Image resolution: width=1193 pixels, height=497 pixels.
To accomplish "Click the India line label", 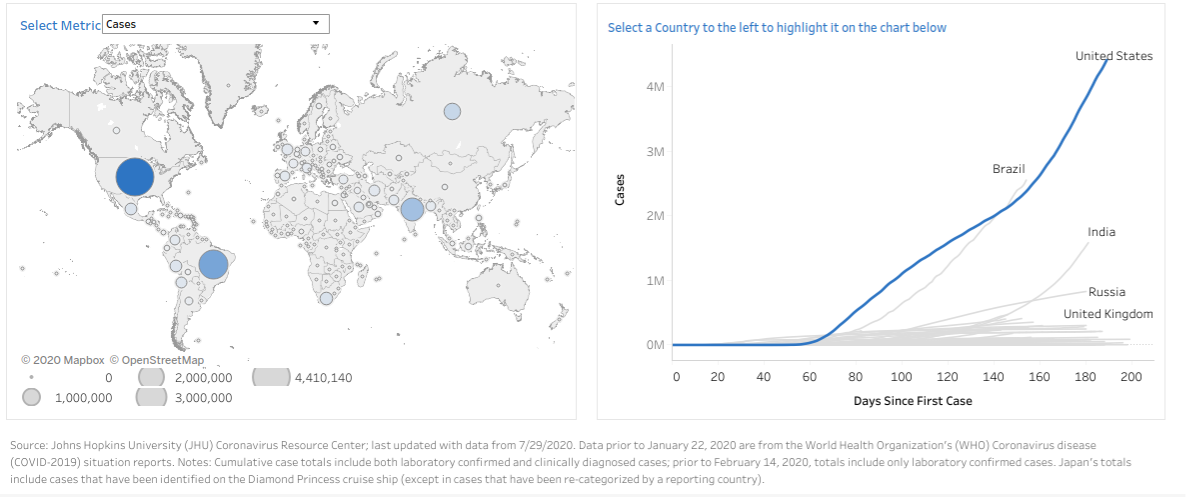I will point(1102,231).
